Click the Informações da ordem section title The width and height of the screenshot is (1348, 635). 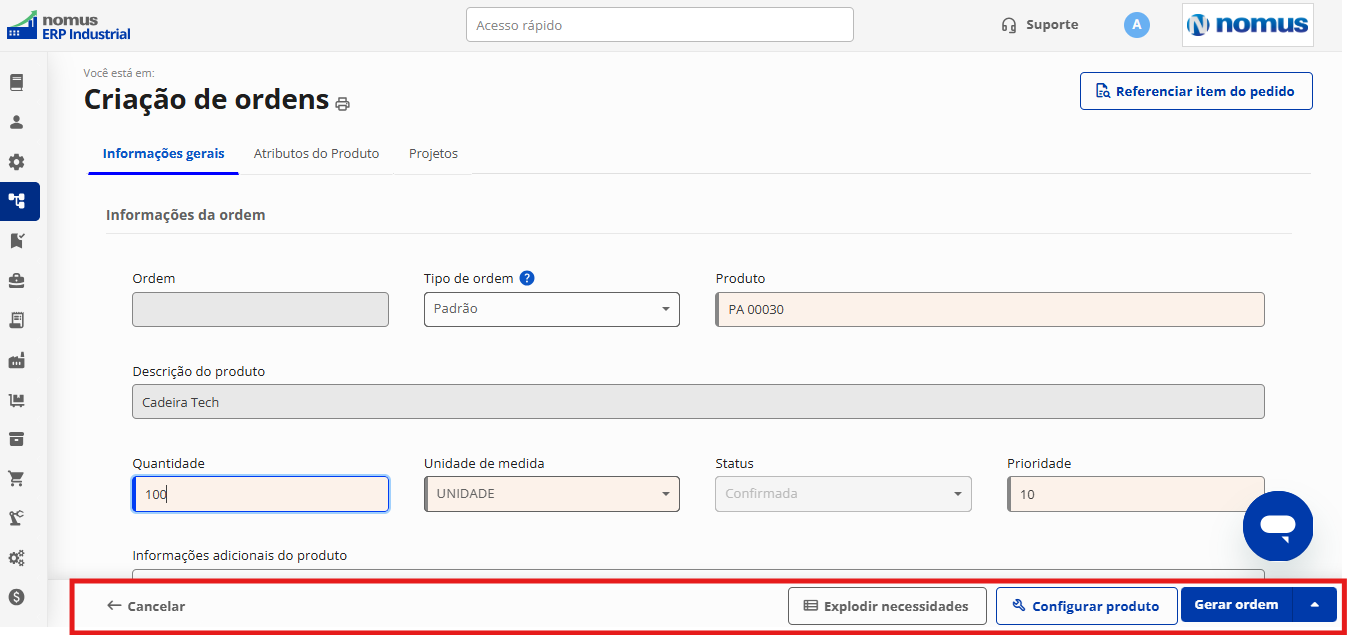[x=185, y=215]
